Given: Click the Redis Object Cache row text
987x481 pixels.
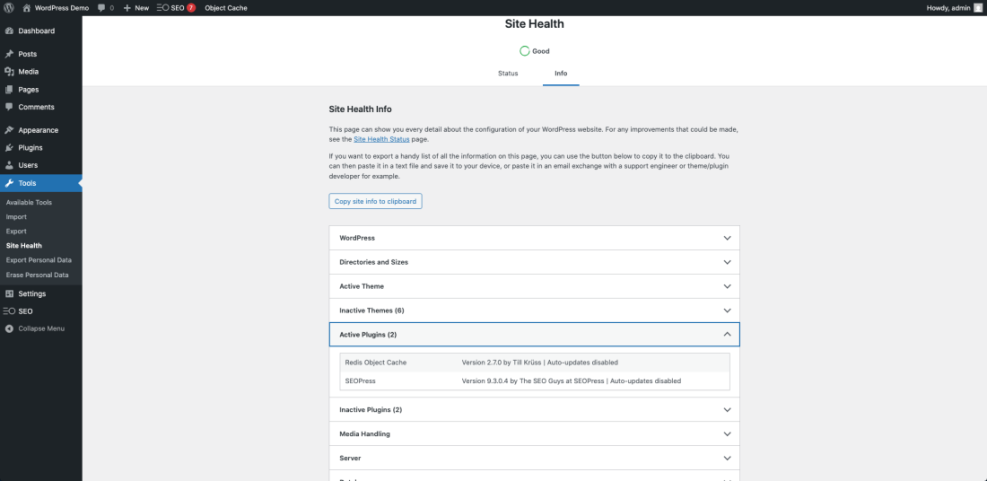Looking at the screenshot, I should pos(376,363).
